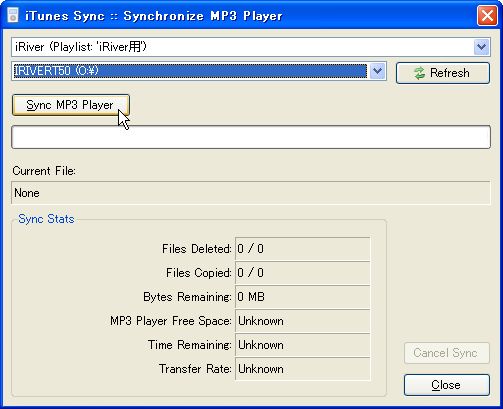Click the green refresh arrows icon
This screenshot has height=409, width=503.
click(419, 73)
